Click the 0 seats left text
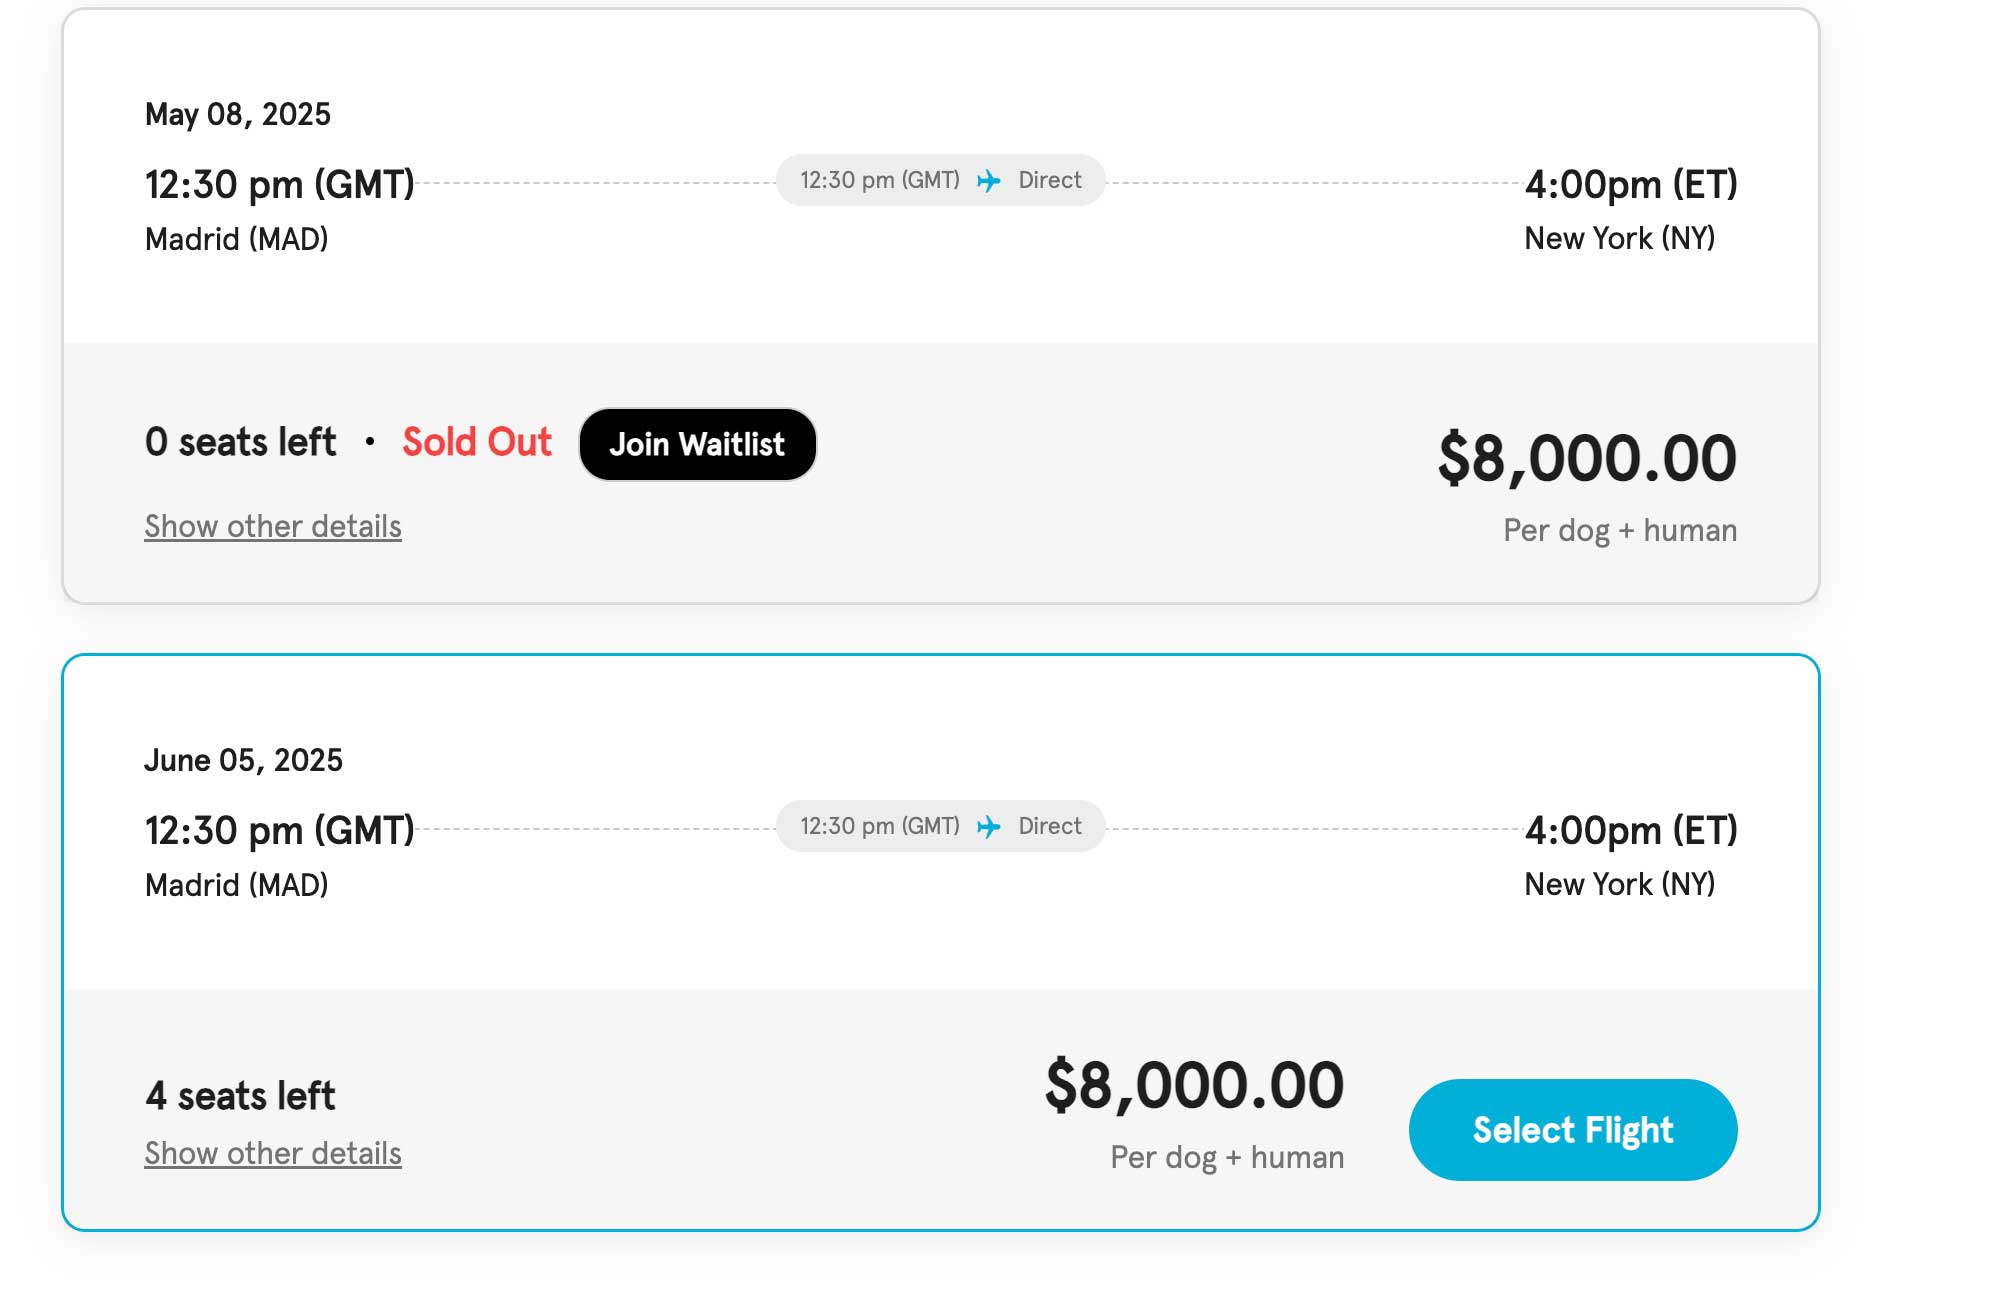 (x=240, y=441)
